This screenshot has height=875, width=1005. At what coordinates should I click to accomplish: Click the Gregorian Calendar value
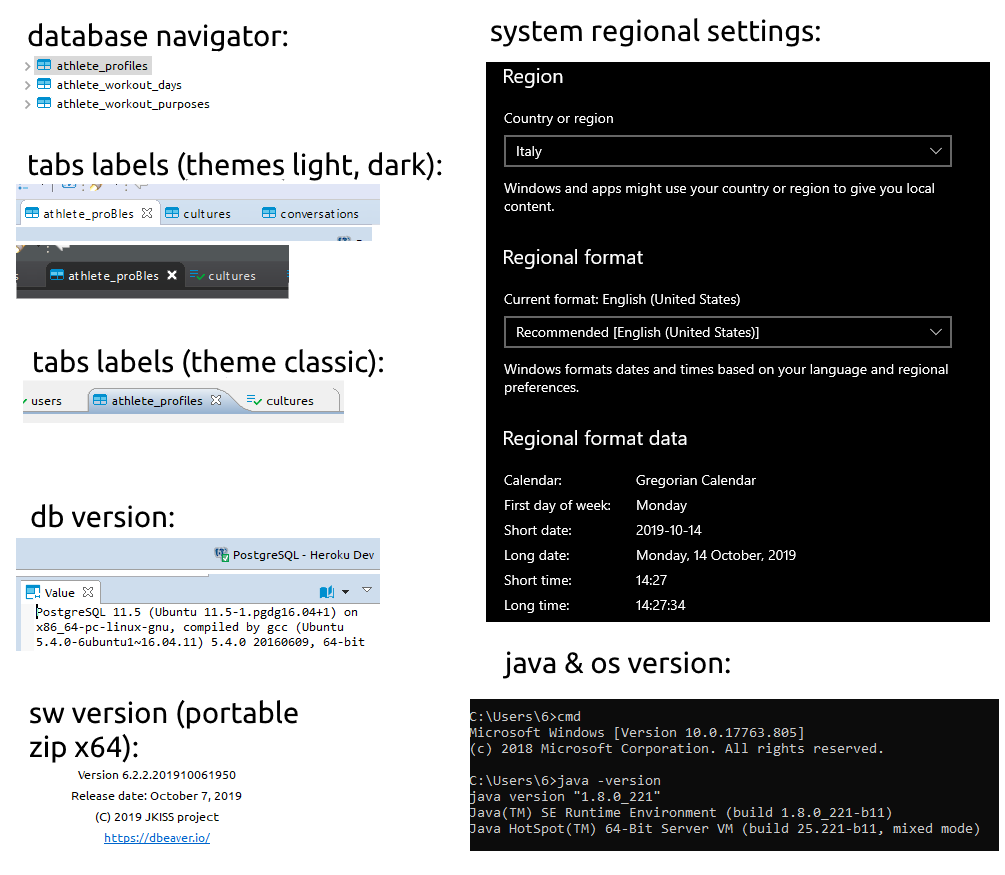pos(695,480)
